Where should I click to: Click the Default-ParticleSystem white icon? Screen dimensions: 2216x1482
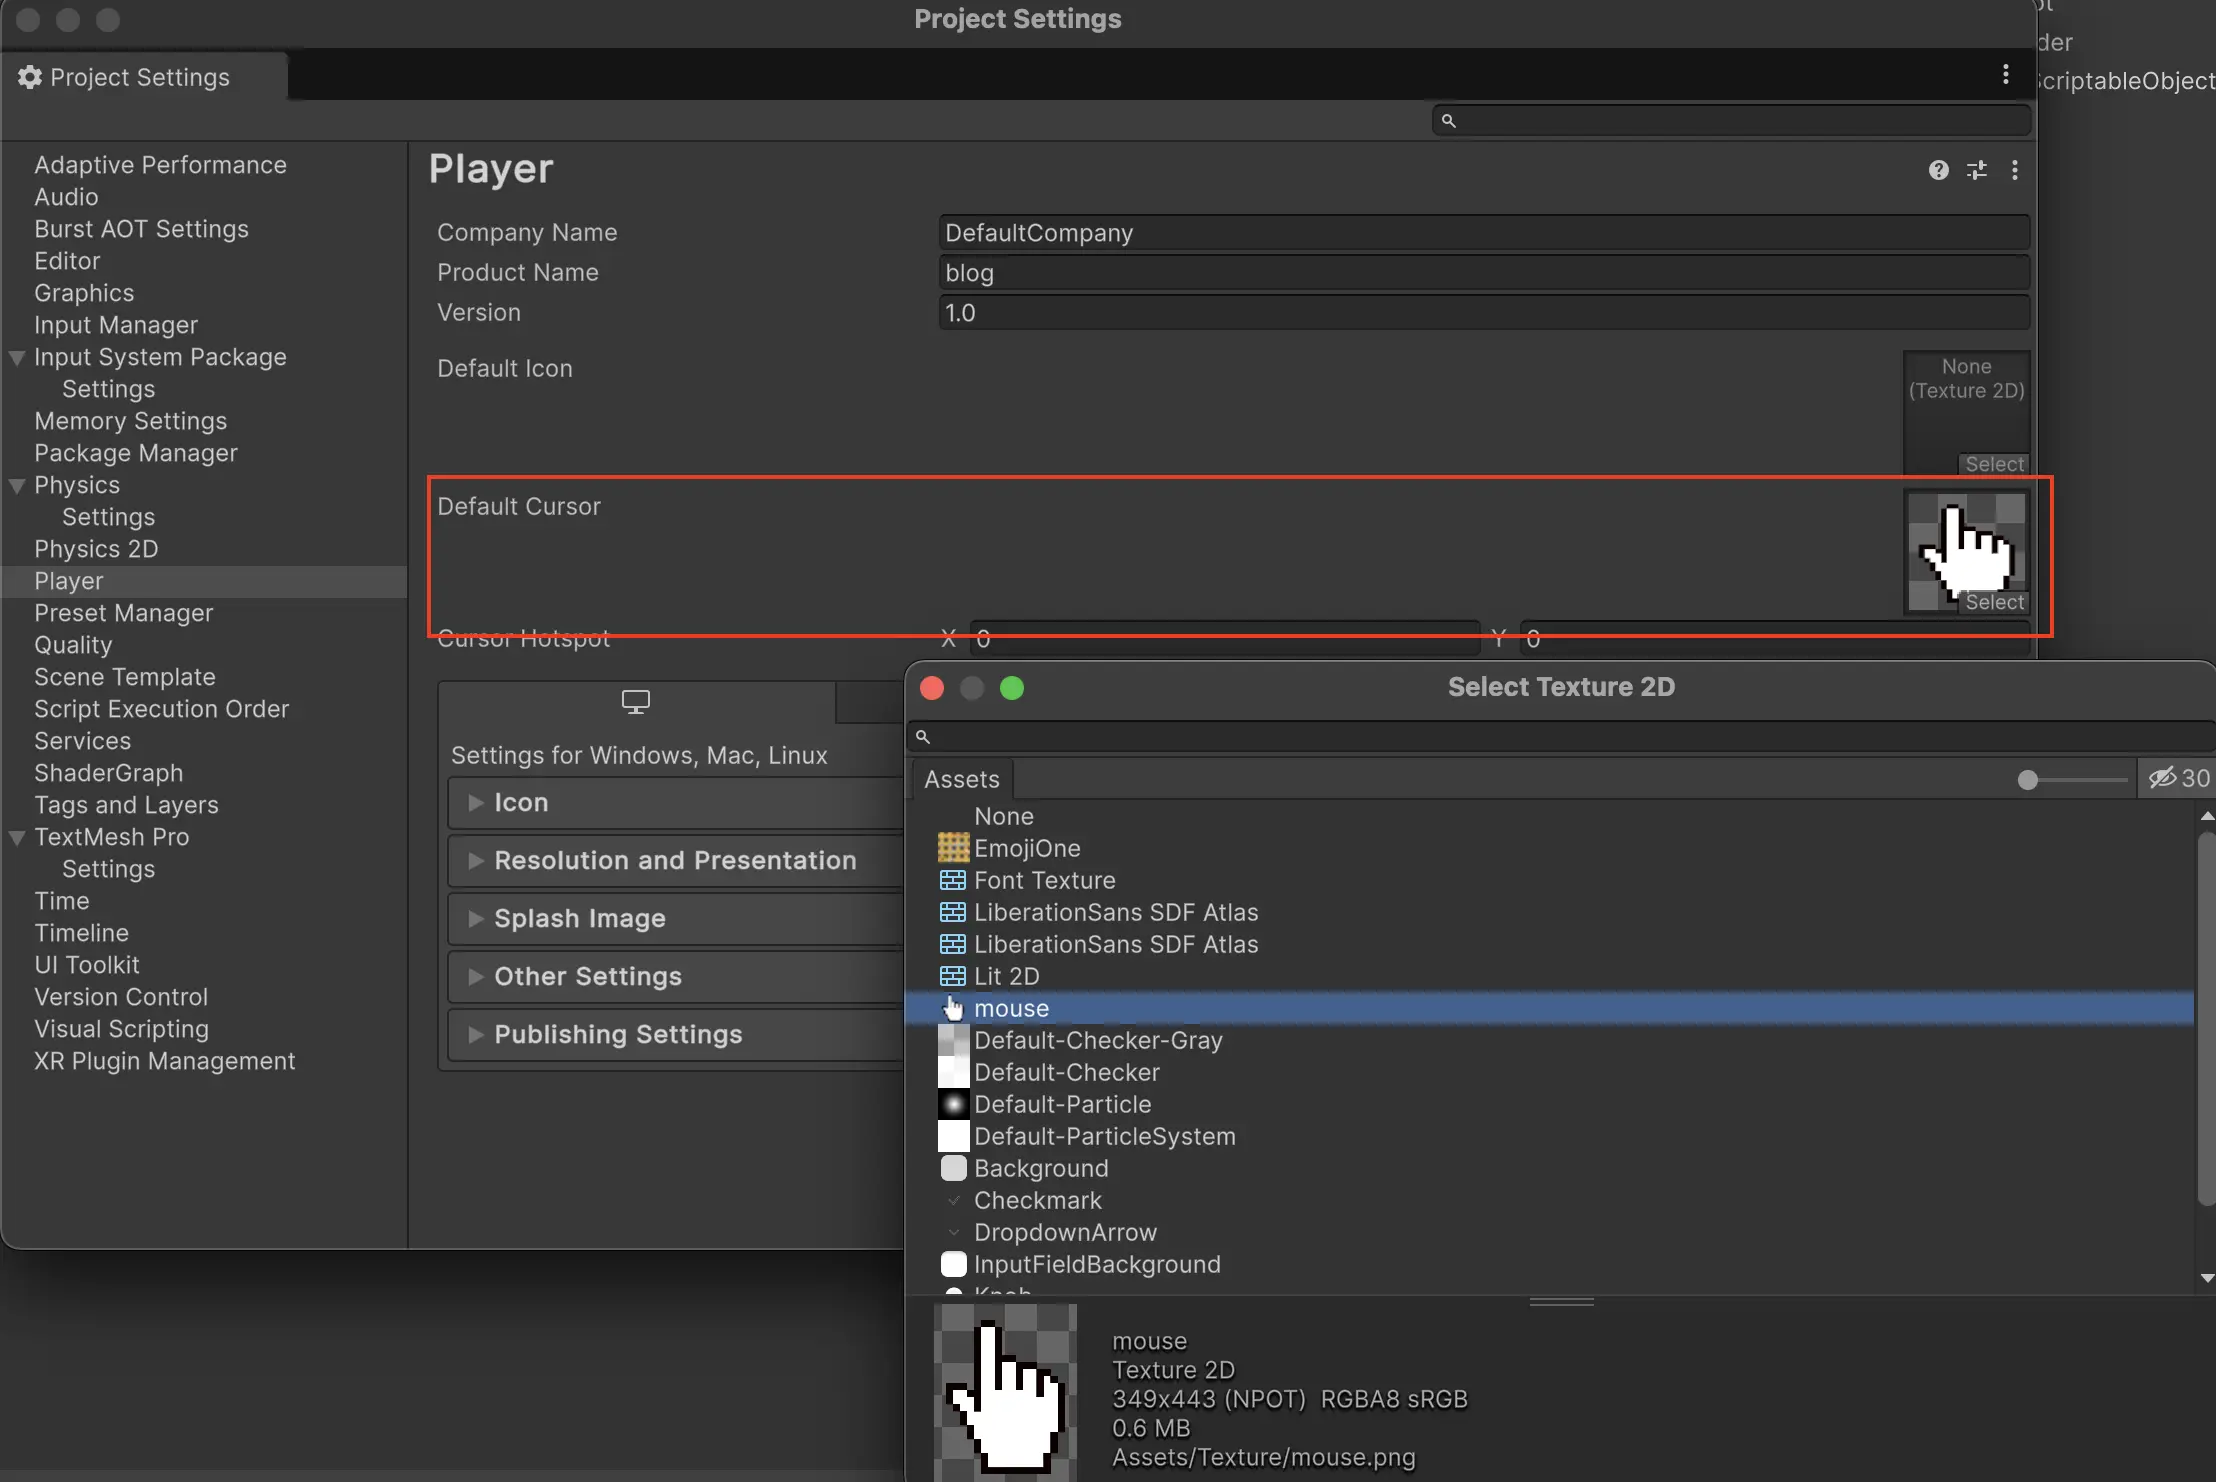(x=953, y=1136)
